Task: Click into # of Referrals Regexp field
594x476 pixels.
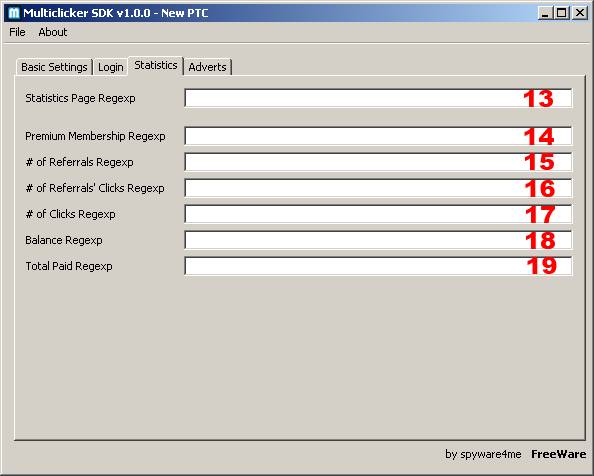Action: click(378, 162)
